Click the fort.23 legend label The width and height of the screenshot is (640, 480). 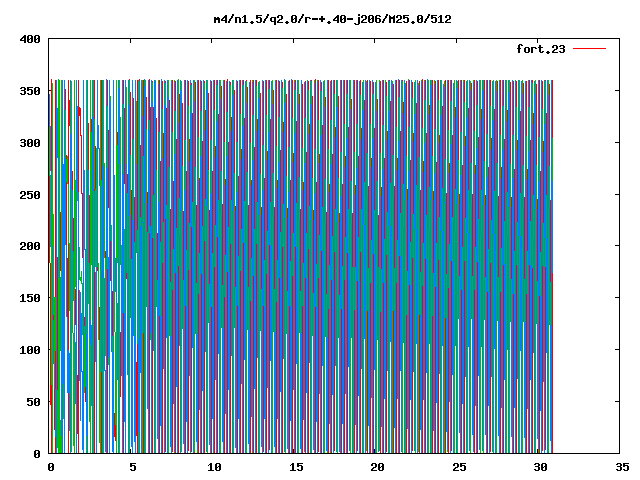pos(541,49)
